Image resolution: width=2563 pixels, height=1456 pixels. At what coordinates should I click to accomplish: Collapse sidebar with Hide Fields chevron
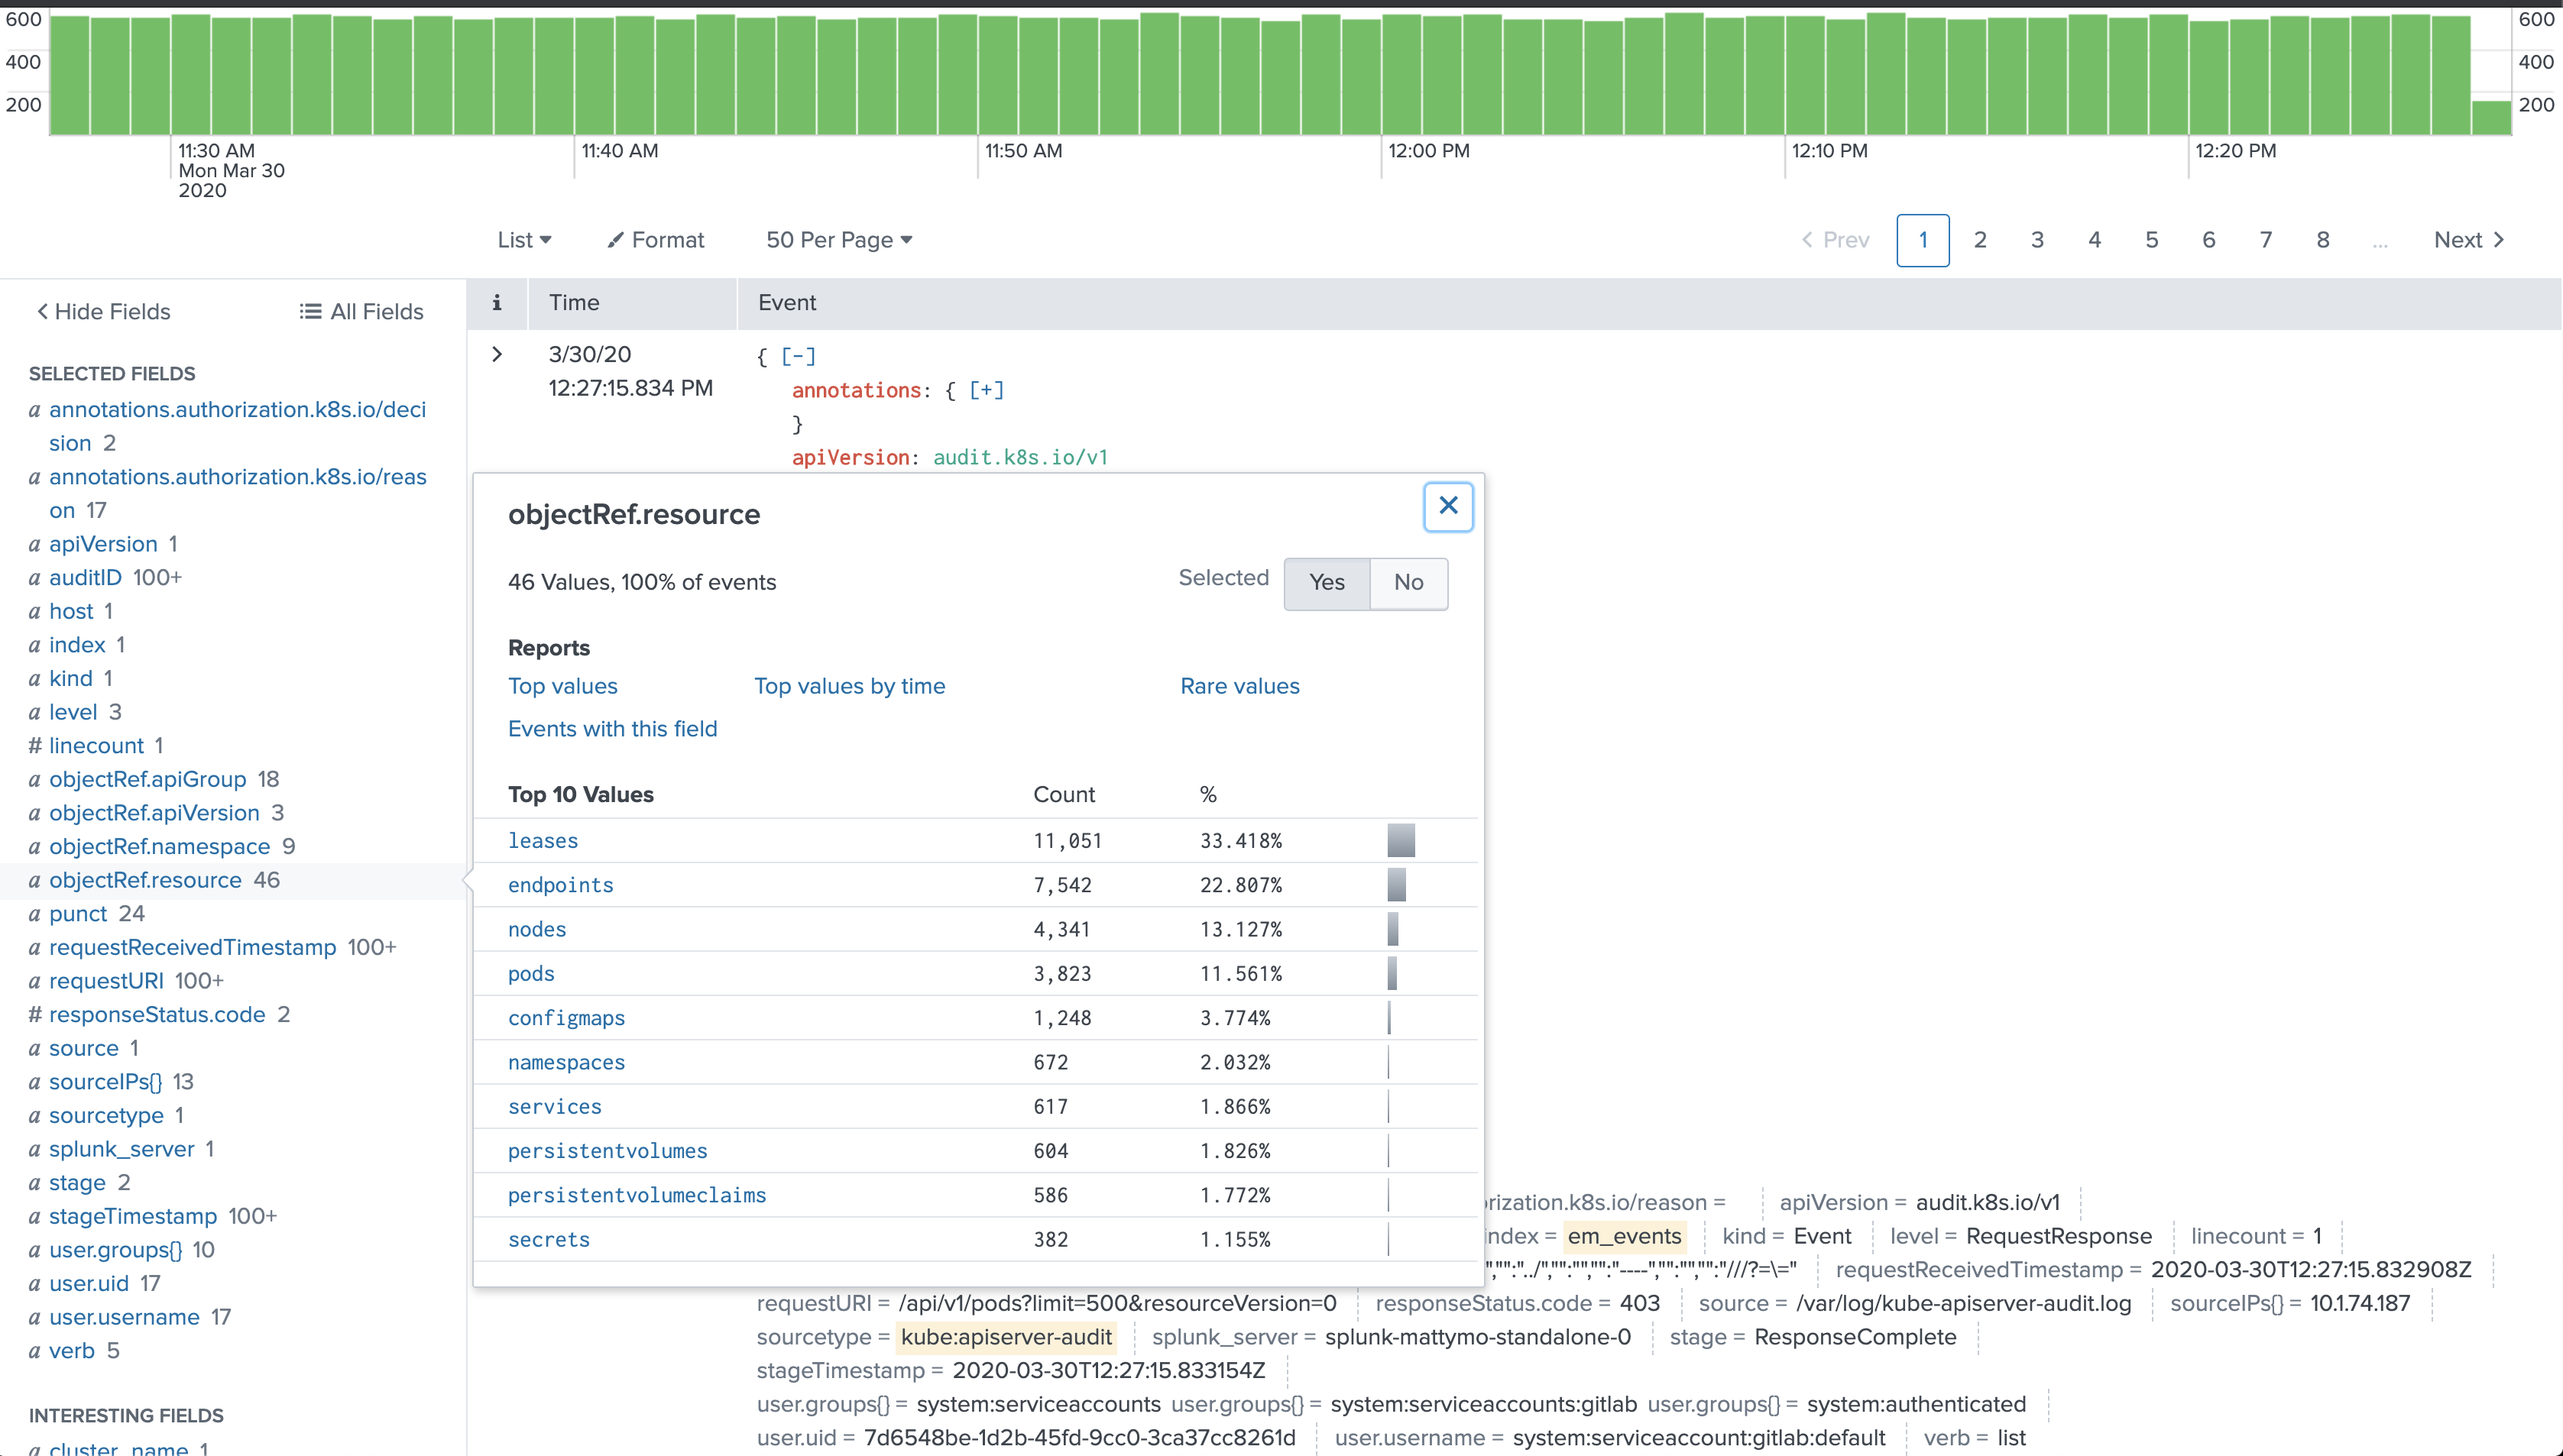point(43,311)
